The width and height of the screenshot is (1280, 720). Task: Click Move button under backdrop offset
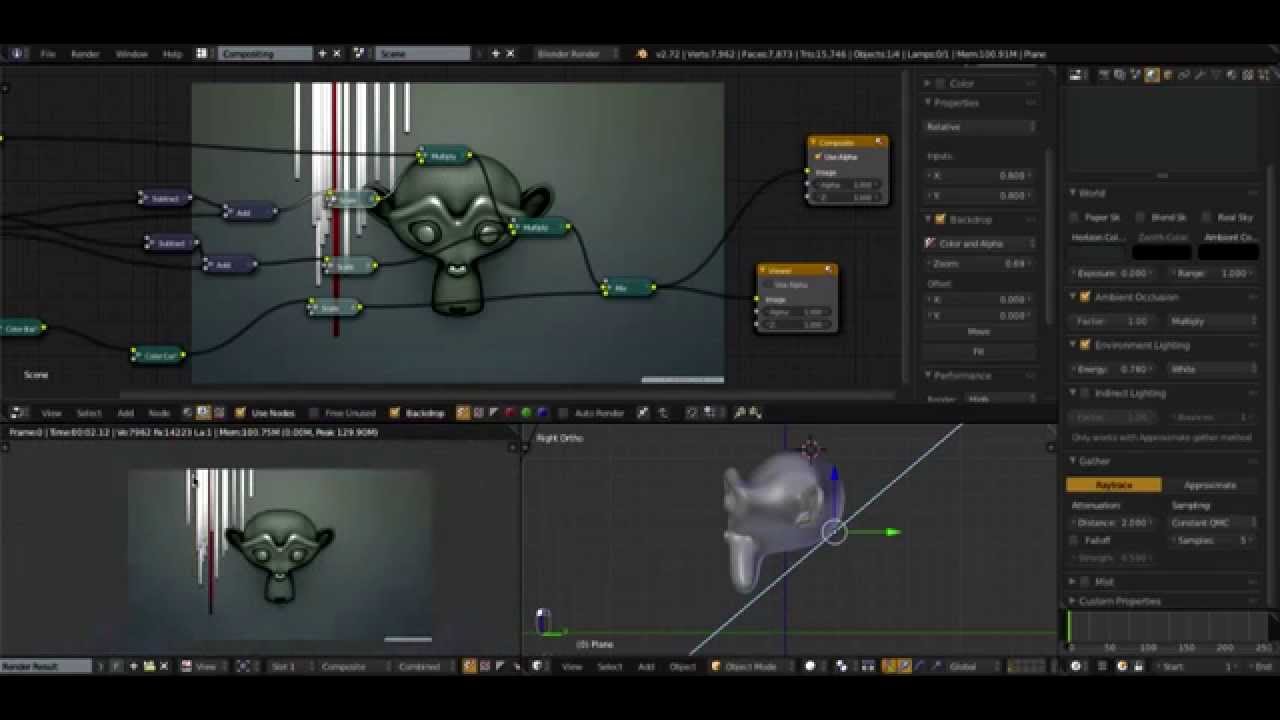pos(980,332)
